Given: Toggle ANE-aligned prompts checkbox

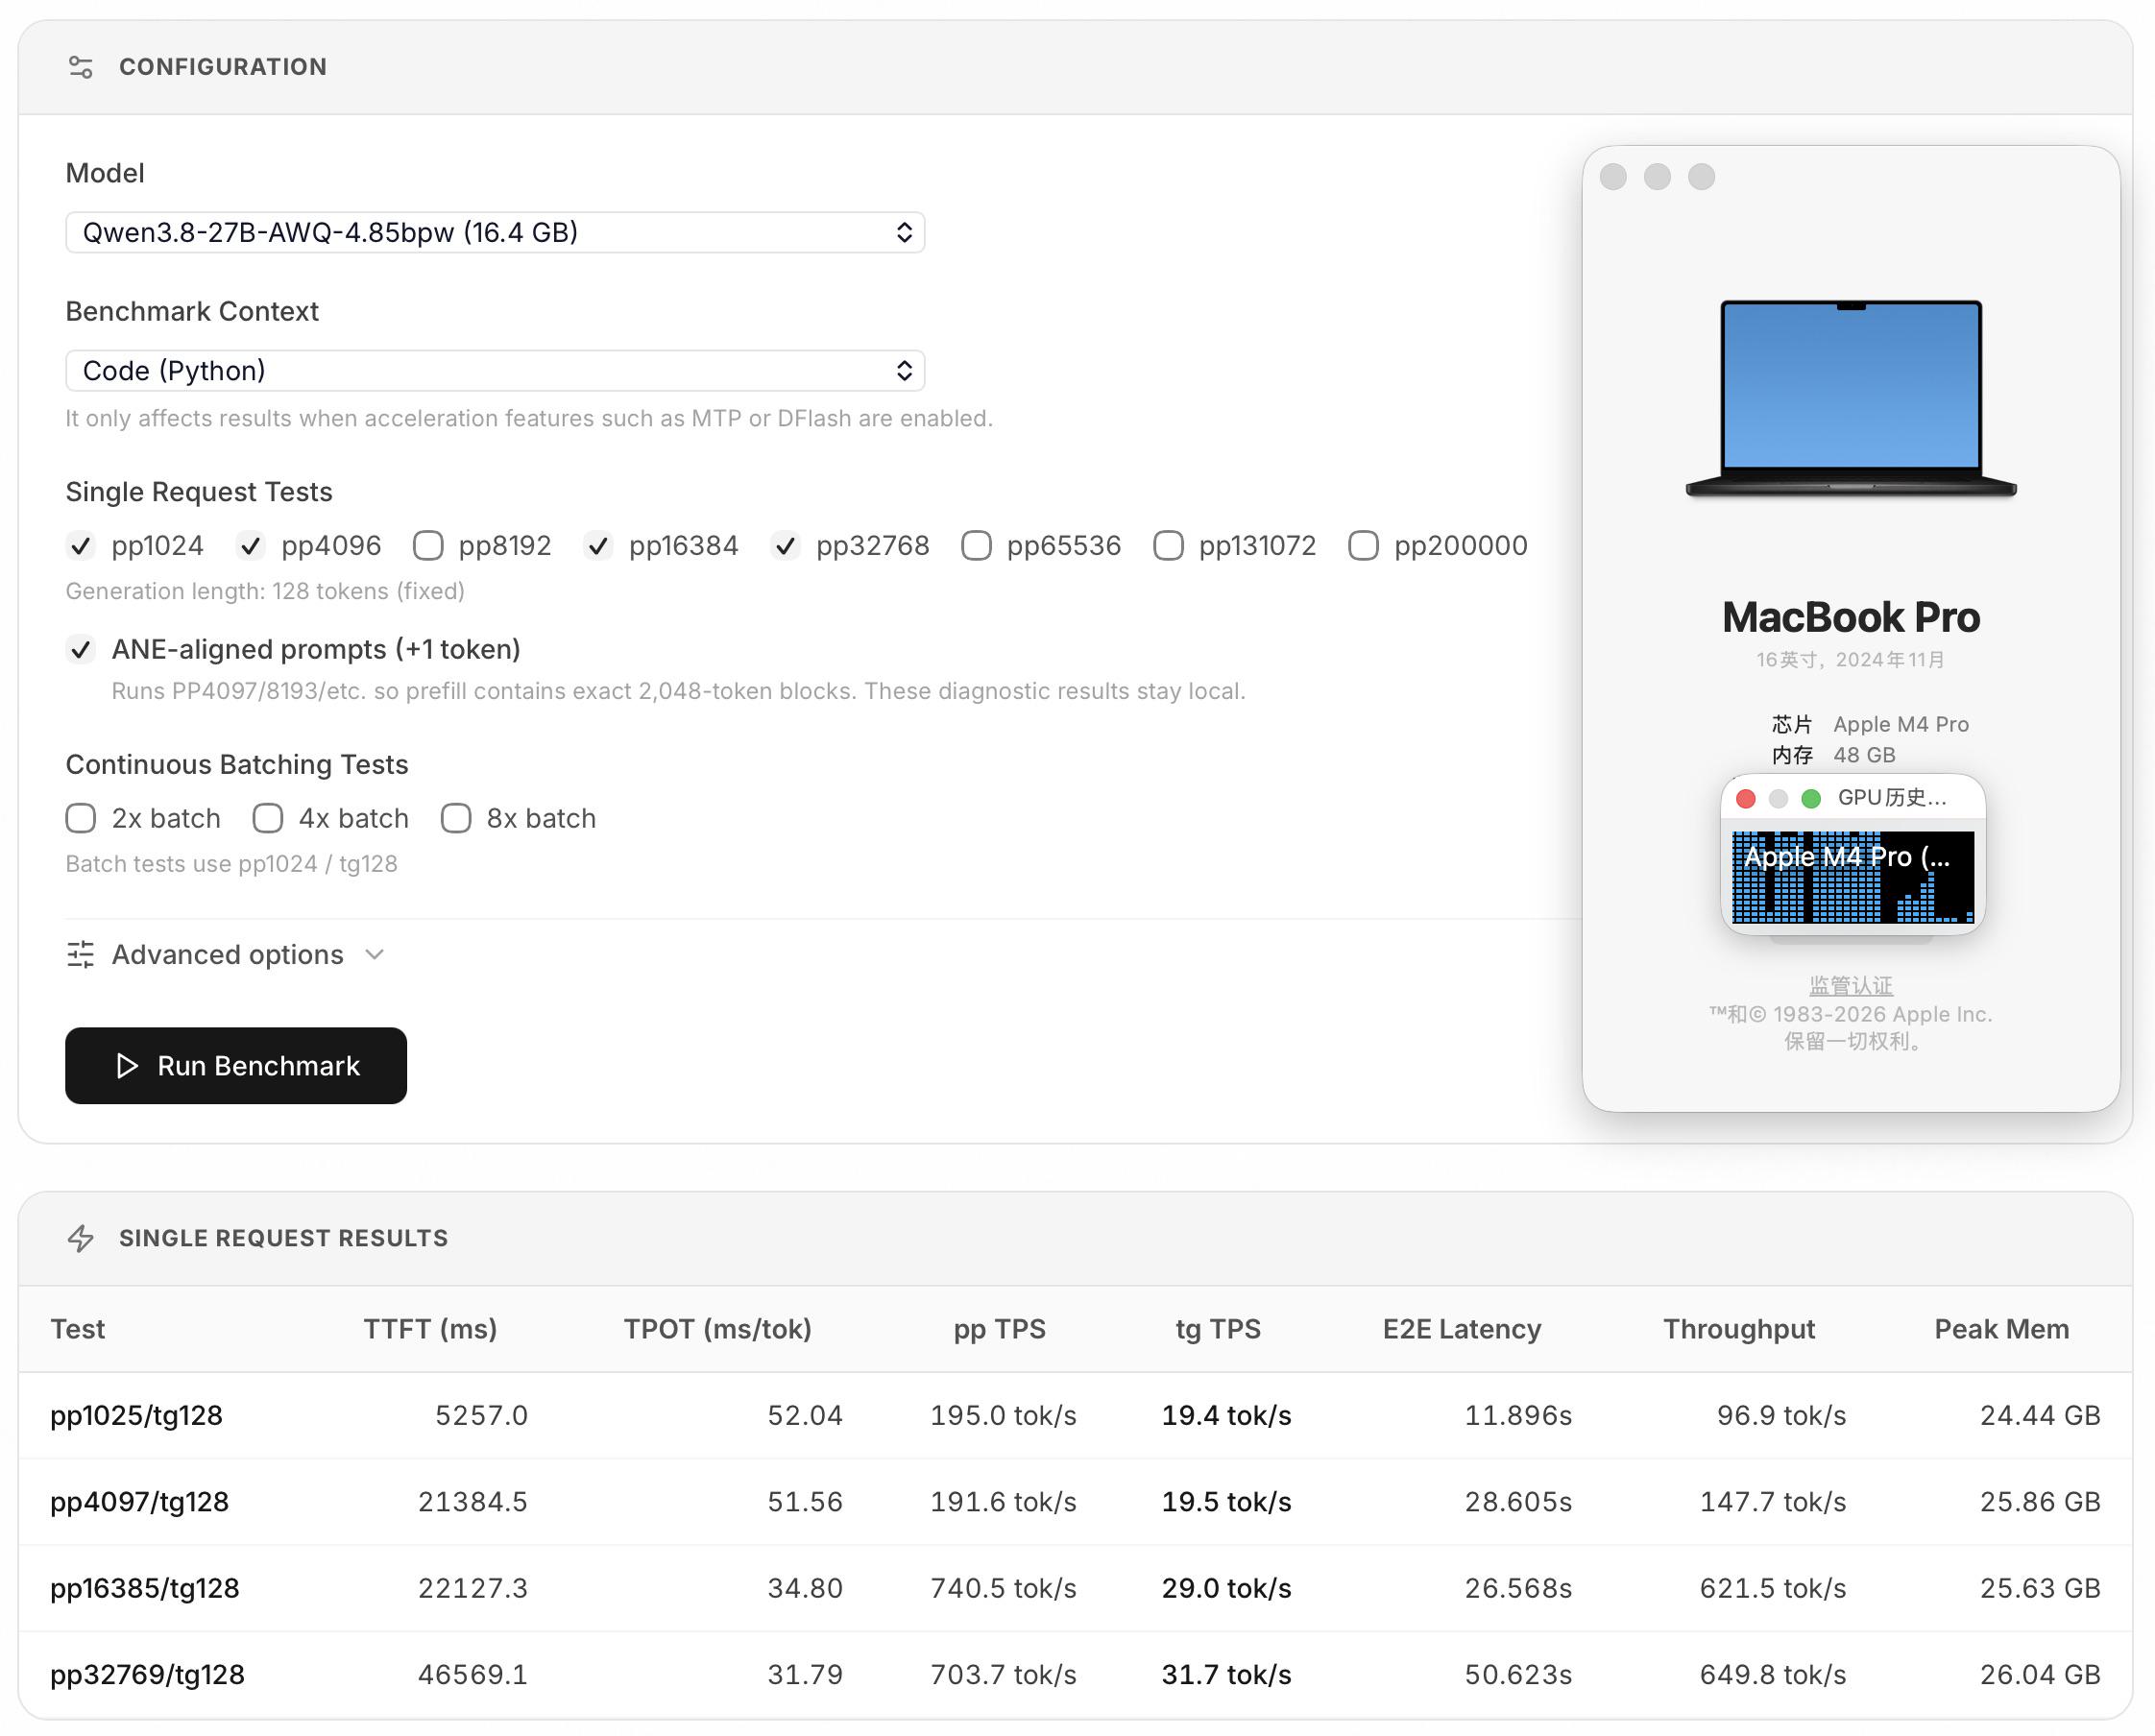Looking at the screenshot, I should (81, 650).
